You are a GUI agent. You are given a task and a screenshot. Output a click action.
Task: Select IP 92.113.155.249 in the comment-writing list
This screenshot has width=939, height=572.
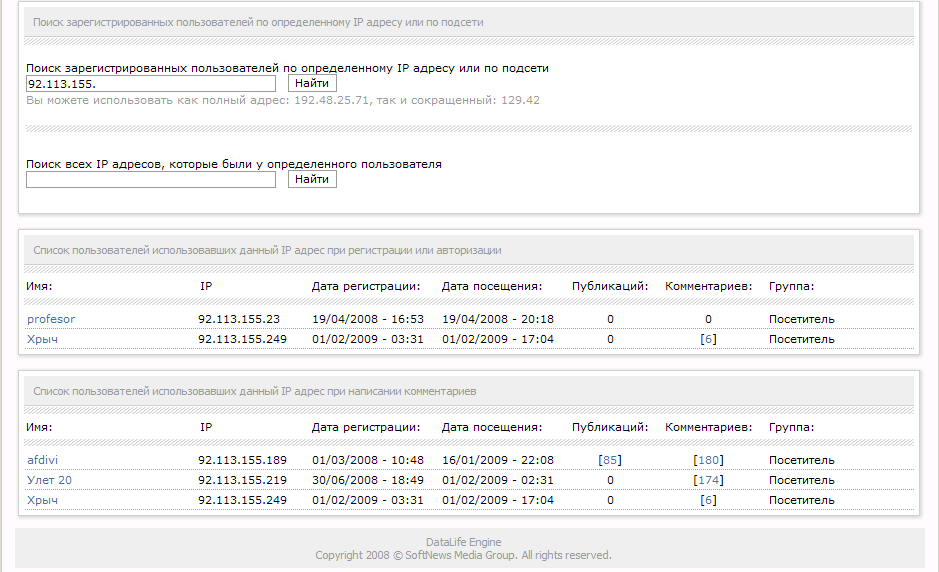click(243, 500)
